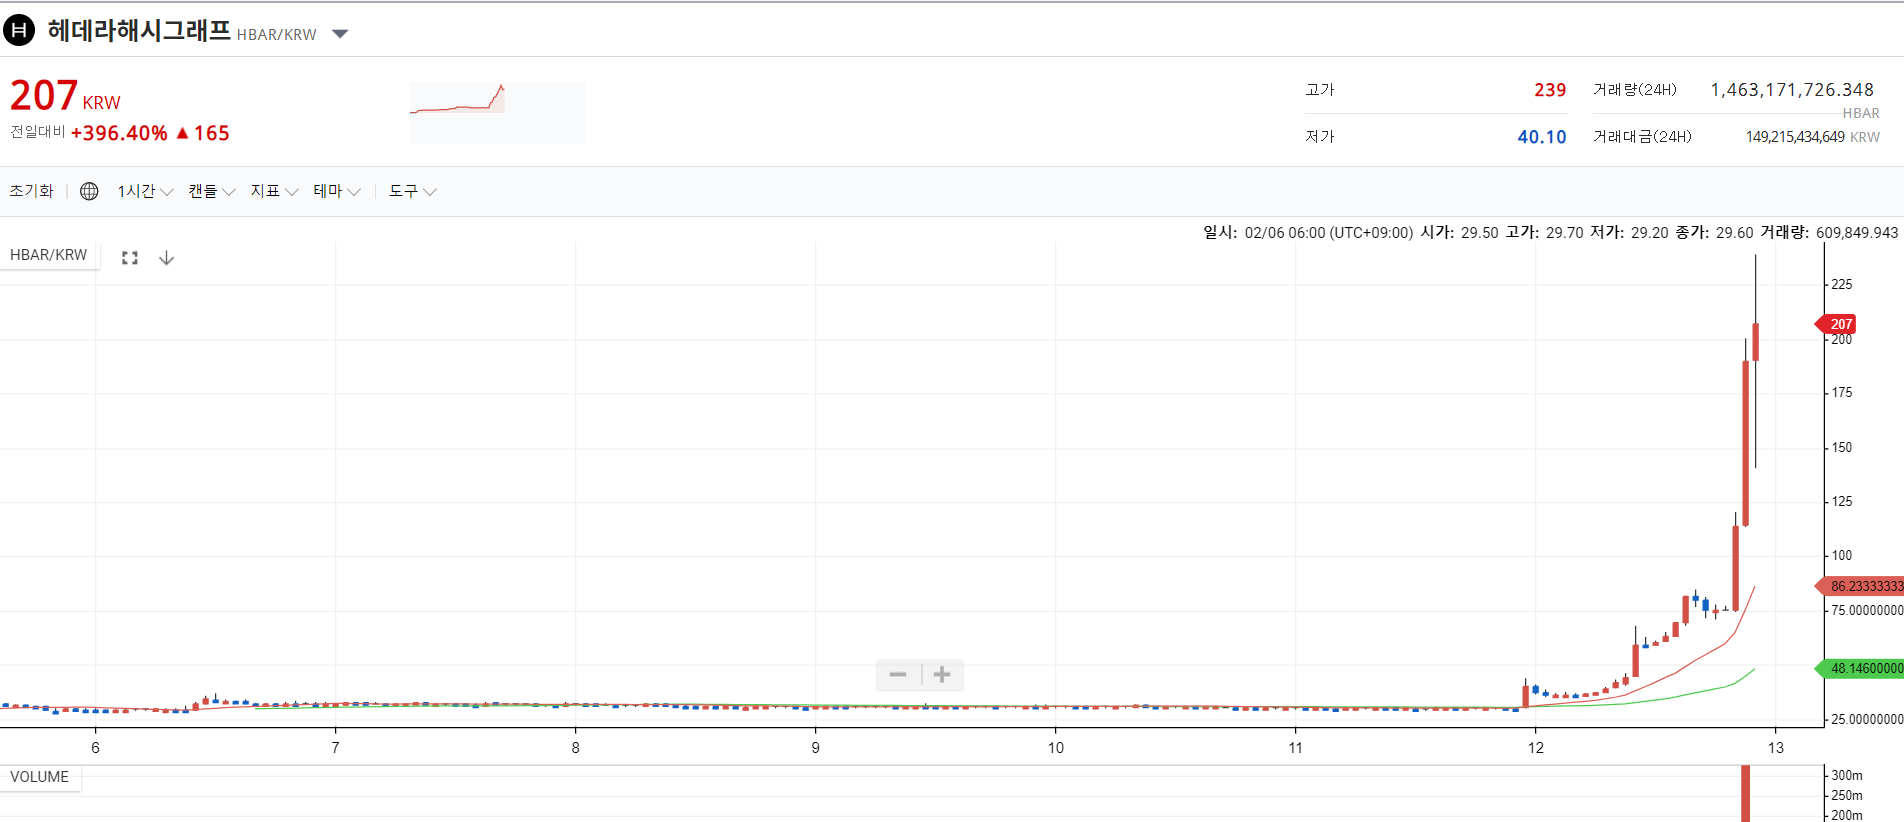Viewport: 1904px width, 822px height.
Task: Click the 고가 high value 239
Action: click(1550, 90)
